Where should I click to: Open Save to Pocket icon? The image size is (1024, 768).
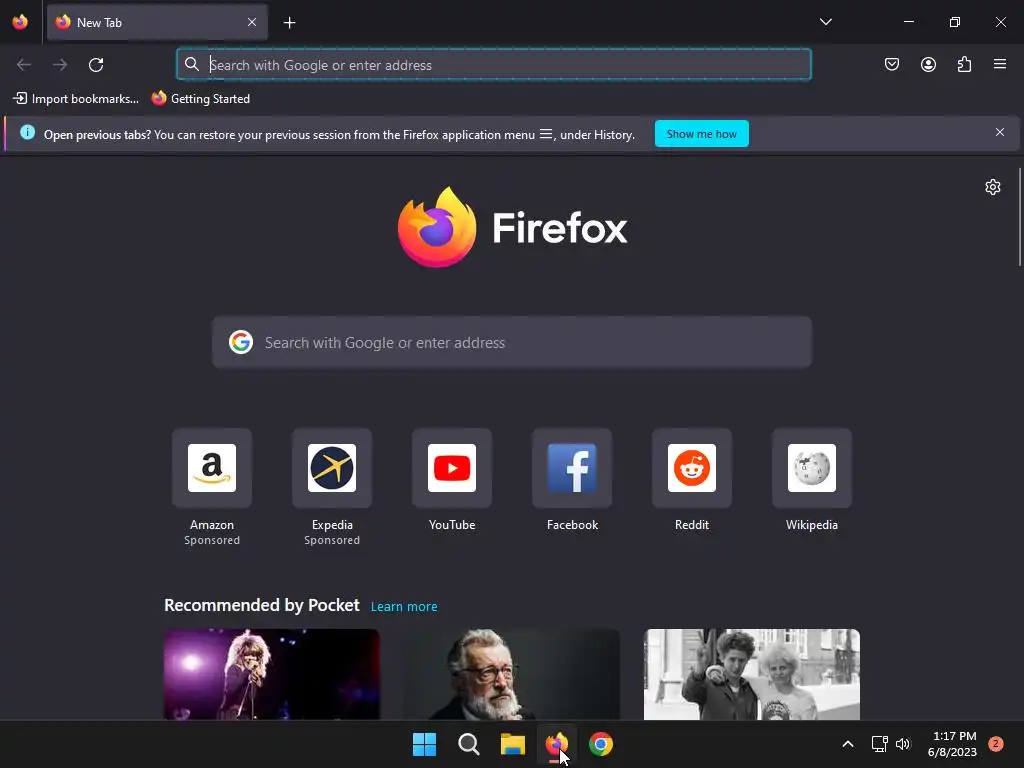click(892, 65)
